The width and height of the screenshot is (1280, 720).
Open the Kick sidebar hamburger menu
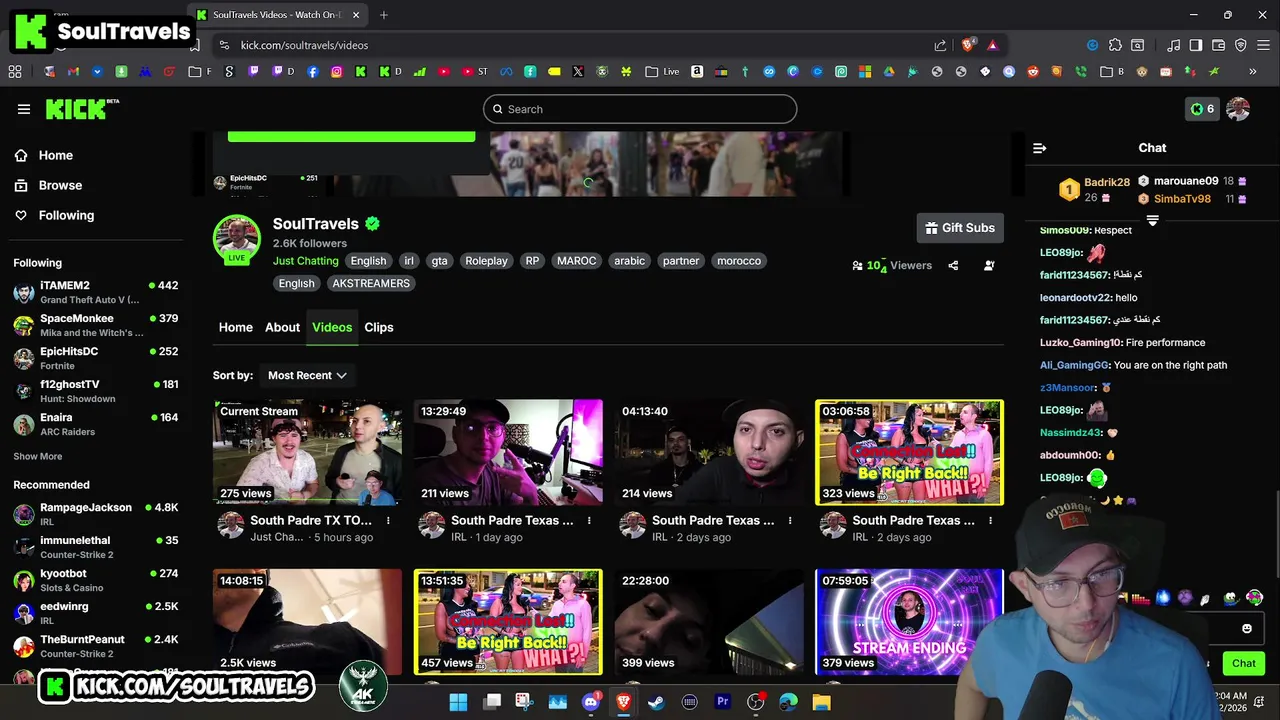tap(24, 109)
